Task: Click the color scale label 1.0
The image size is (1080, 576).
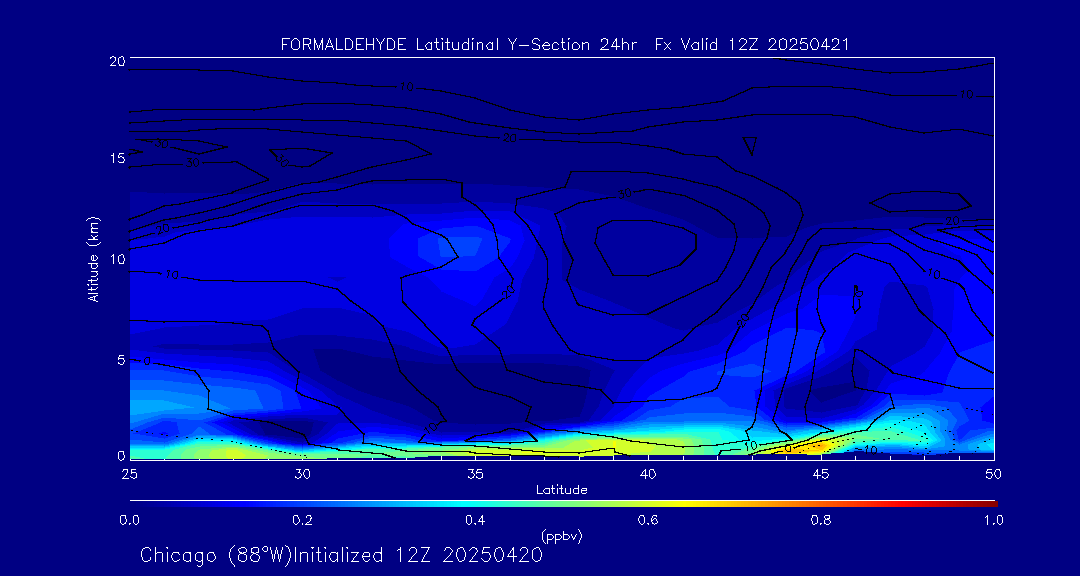Action: 994,520
